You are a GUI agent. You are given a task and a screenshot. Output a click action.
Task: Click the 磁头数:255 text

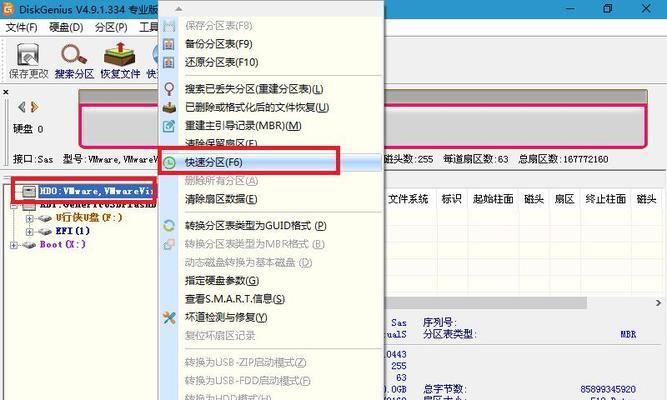(x=408, y=160)
